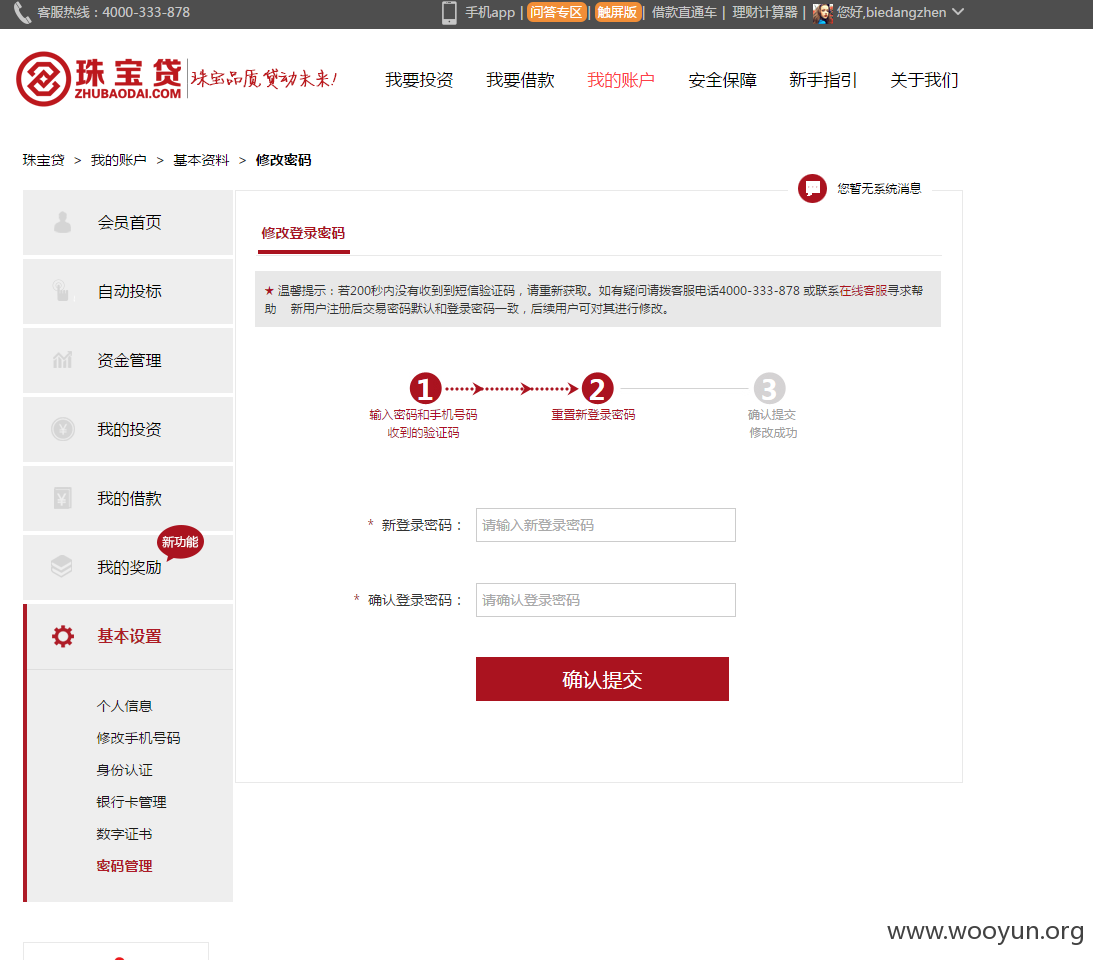Viewport: 1093px width, 960px height.
Task: Click the user avatar picture
Action: pyautogui.click(x=823, y=13)
